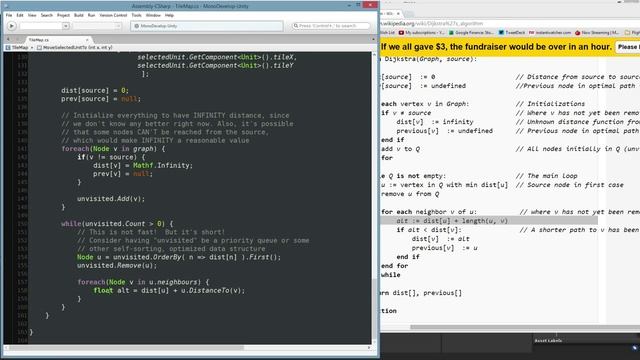Click 'dist[v] := infinity' in Wikipedia pseudocode

(435, 122)
